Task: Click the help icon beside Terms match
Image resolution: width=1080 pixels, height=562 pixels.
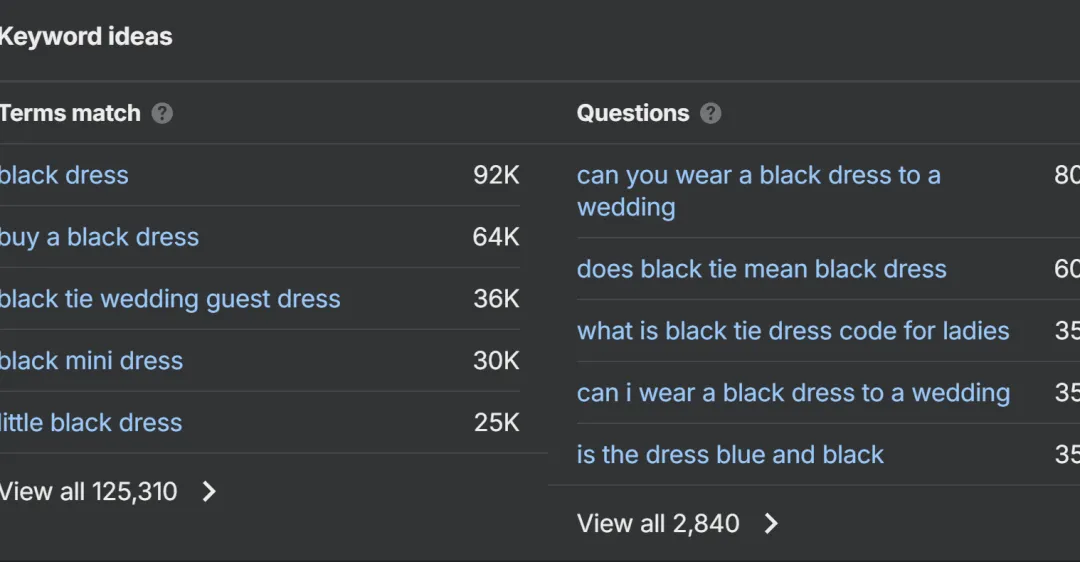Action: click(x=162, y=113)
